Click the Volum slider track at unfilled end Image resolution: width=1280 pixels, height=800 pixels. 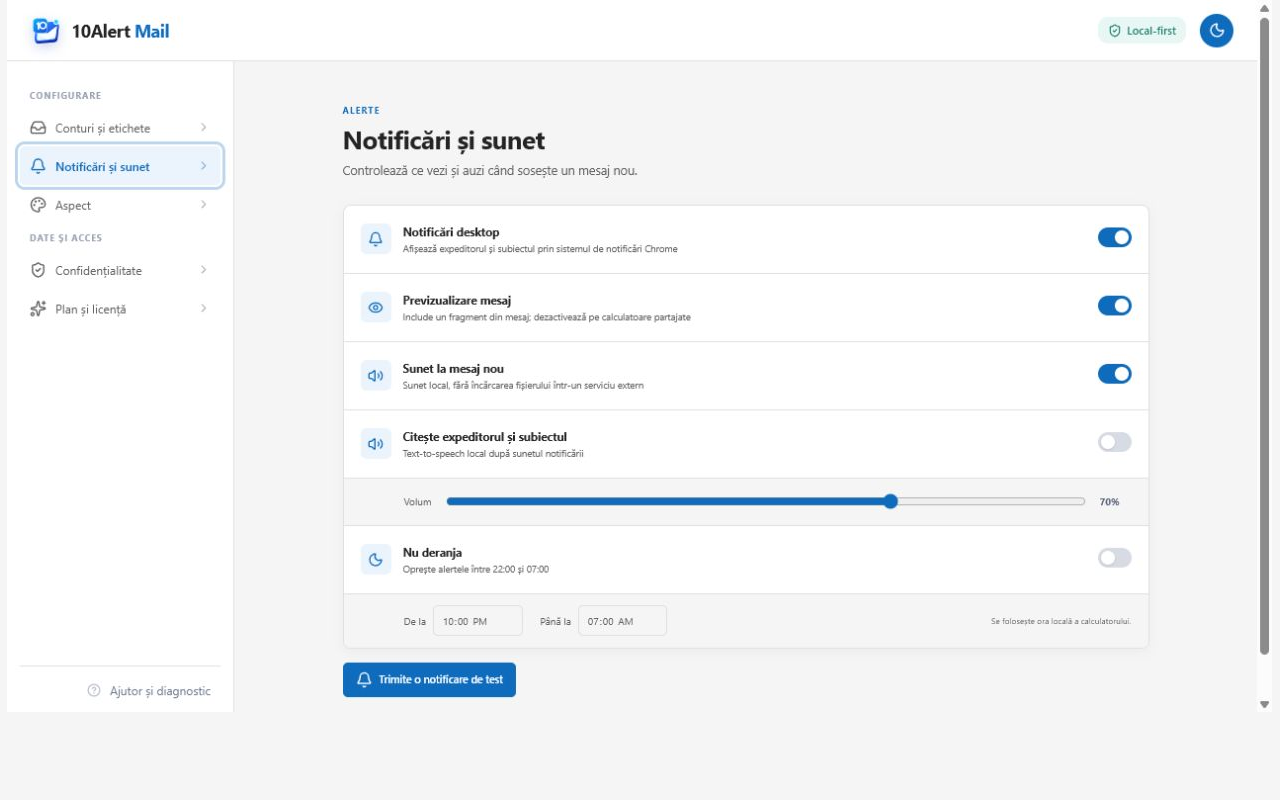[990, 501]
